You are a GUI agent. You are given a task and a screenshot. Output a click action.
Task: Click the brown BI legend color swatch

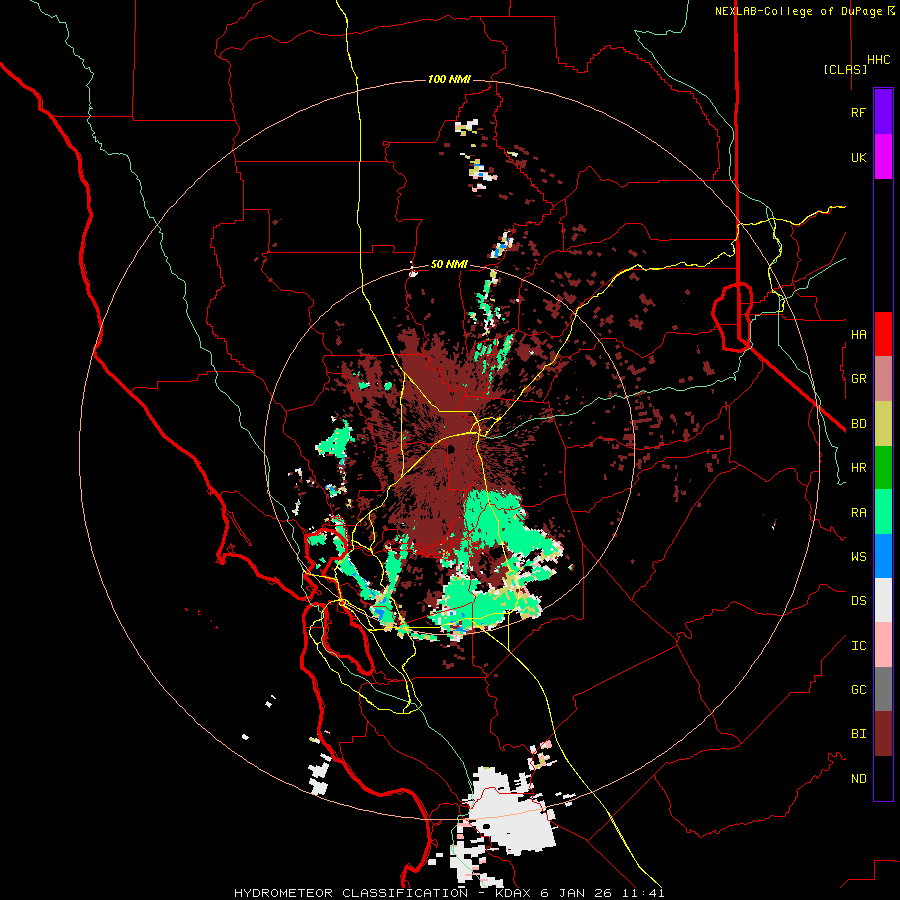pyautogui.click(x=883, y=734)
